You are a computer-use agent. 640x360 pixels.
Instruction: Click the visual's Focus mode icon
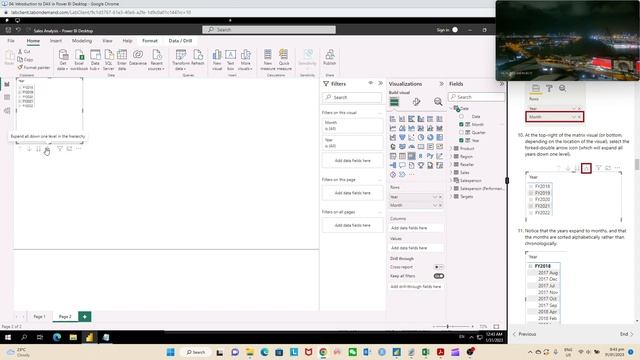(x=69, y=149)
